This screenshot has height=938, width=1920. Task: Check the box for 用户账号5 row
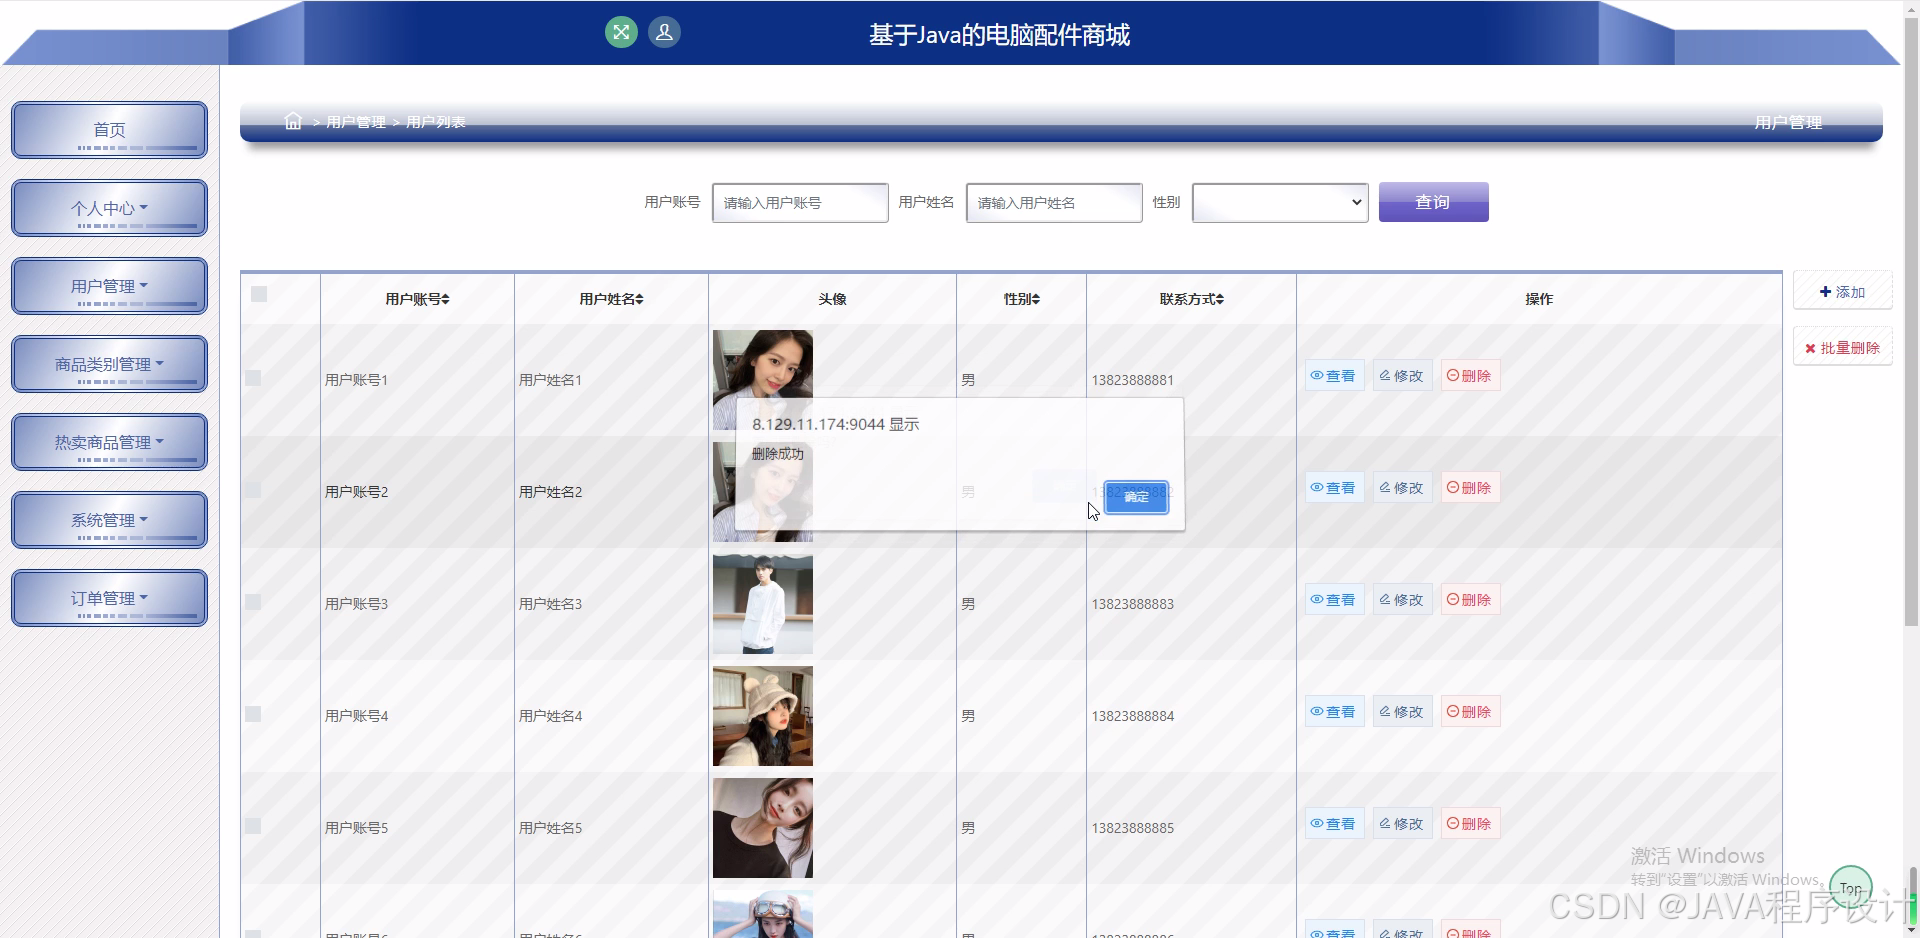point(253,826)
